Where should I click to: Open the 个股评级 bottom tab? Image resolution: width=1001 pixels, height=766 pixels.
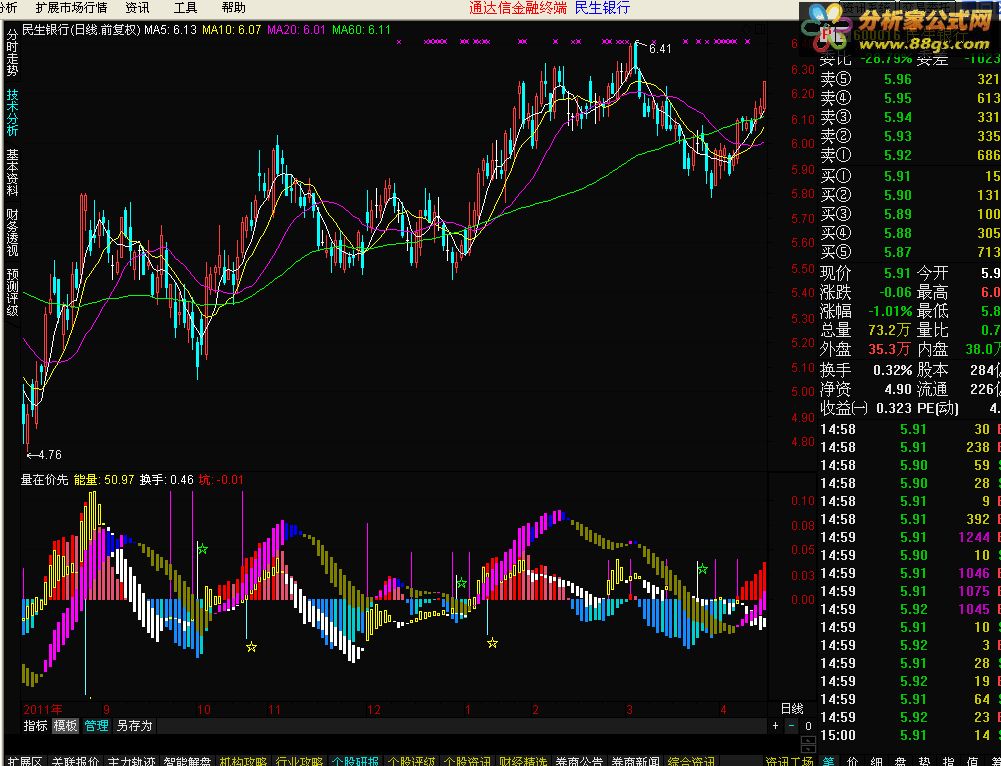tap(411, 761)
